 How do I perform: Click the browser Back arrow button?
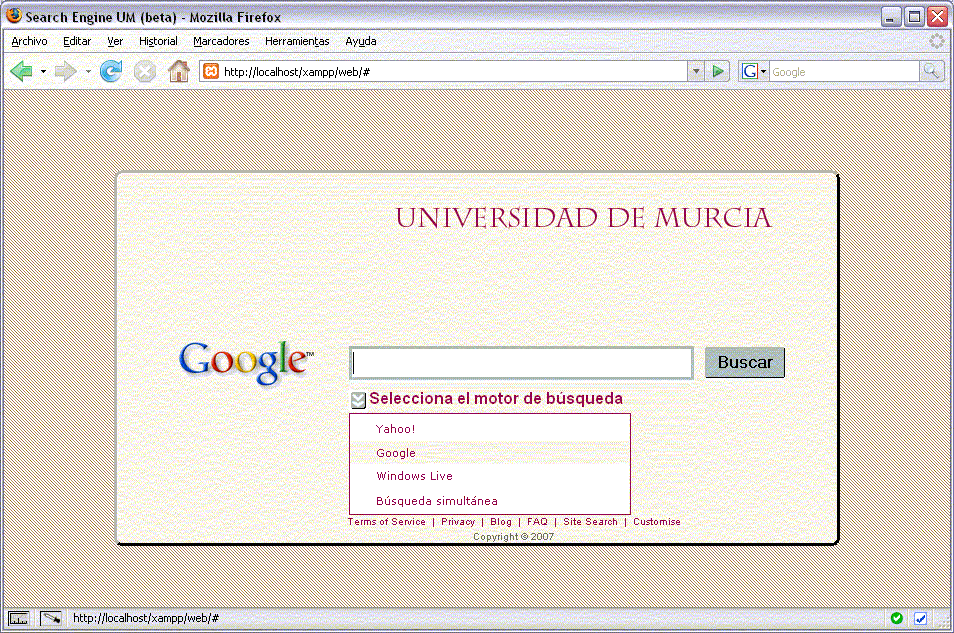coord(22,71)
